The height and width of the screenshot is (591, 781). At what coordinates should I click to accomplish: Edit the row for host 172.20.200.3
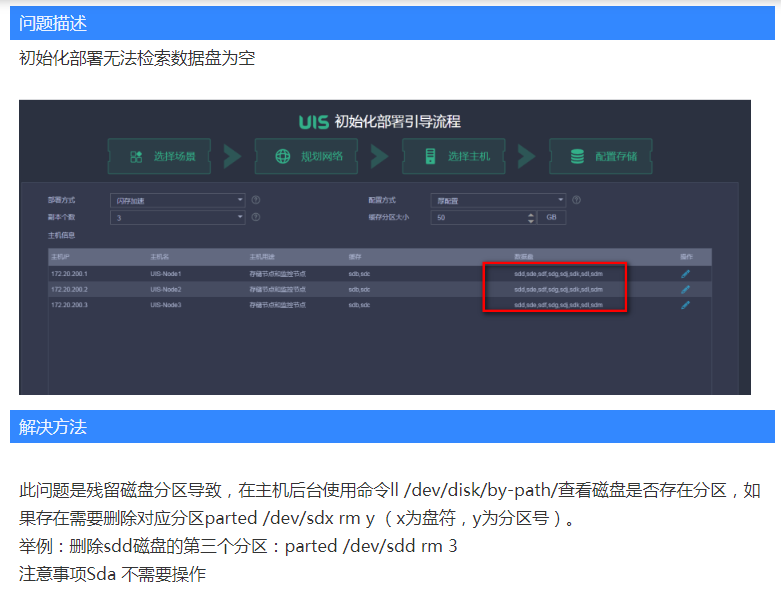[686, 305]
